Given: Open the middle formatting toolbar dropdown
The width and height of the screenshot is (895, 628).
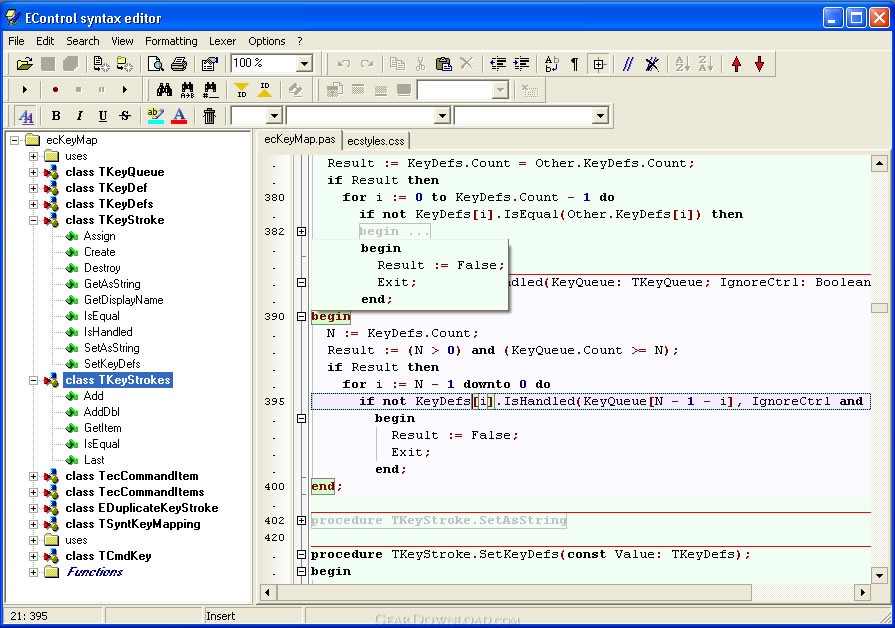Looking at the screenshot, I should 442,116.
